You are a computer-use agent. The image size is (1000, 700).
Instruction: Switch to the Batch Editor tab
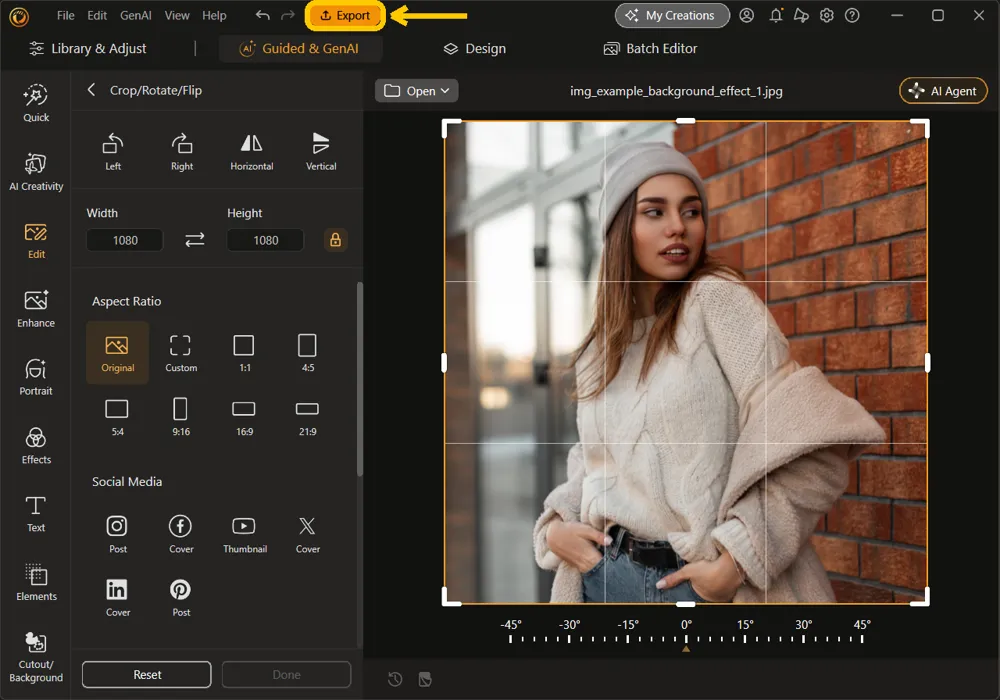(x=651, y=48)
